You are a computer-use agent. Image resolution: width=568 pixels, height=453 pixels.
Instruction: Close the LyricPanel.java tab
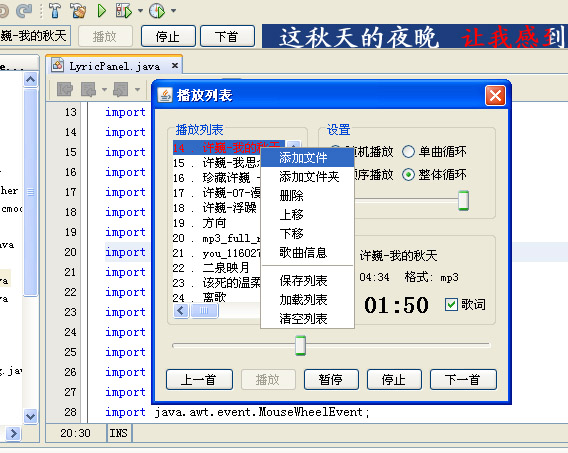click(x=175, y=66)
